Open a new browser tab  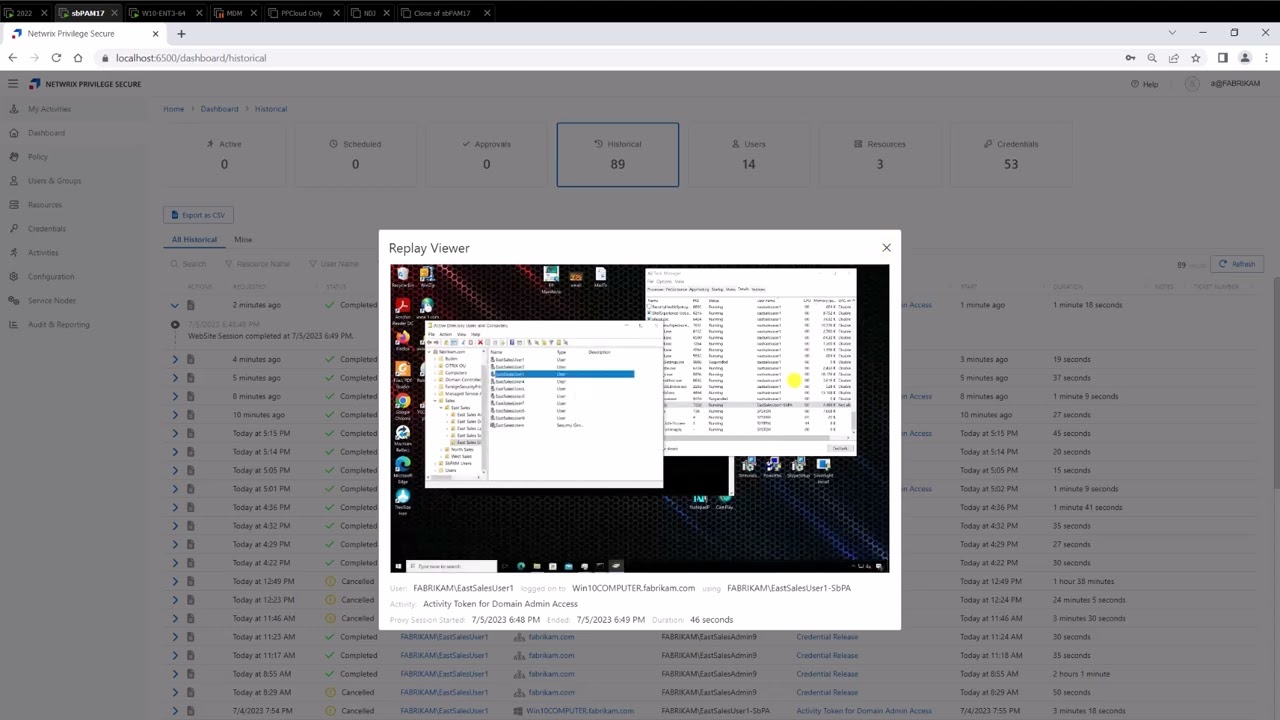tap(181, 33)
